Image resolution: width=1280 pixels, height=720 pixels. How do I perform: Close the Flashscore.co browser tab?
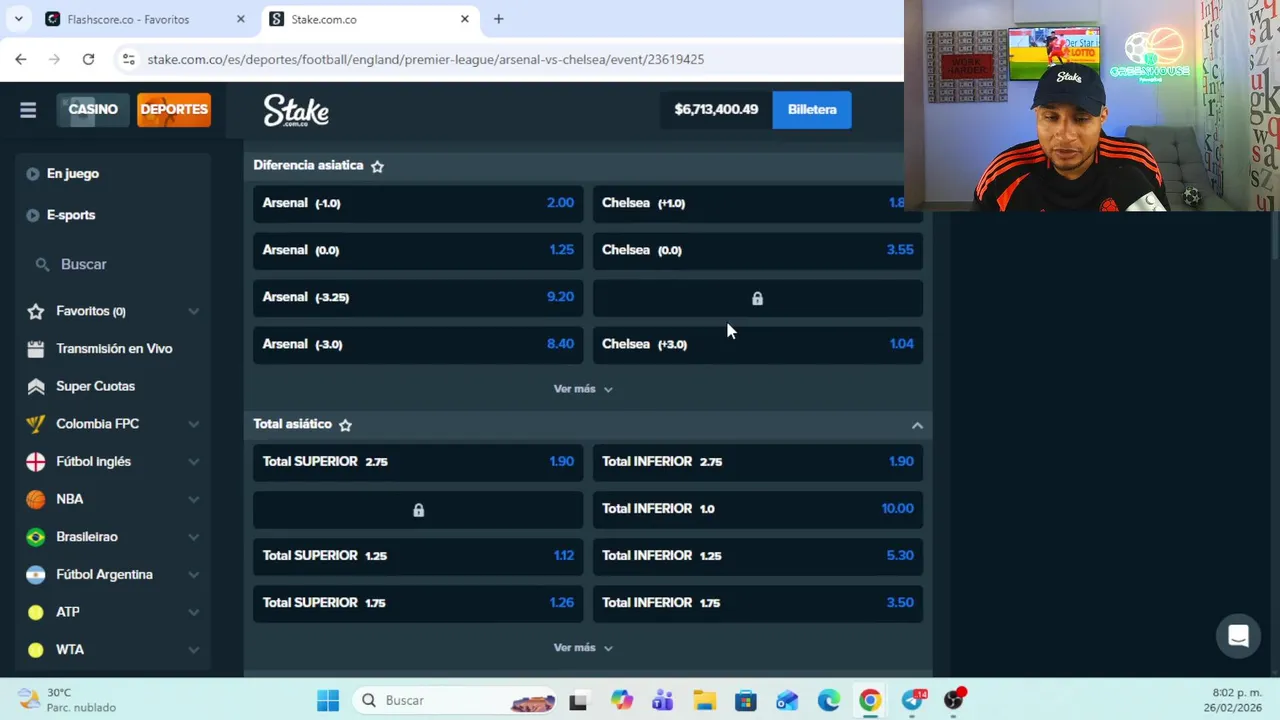[240, 19]
